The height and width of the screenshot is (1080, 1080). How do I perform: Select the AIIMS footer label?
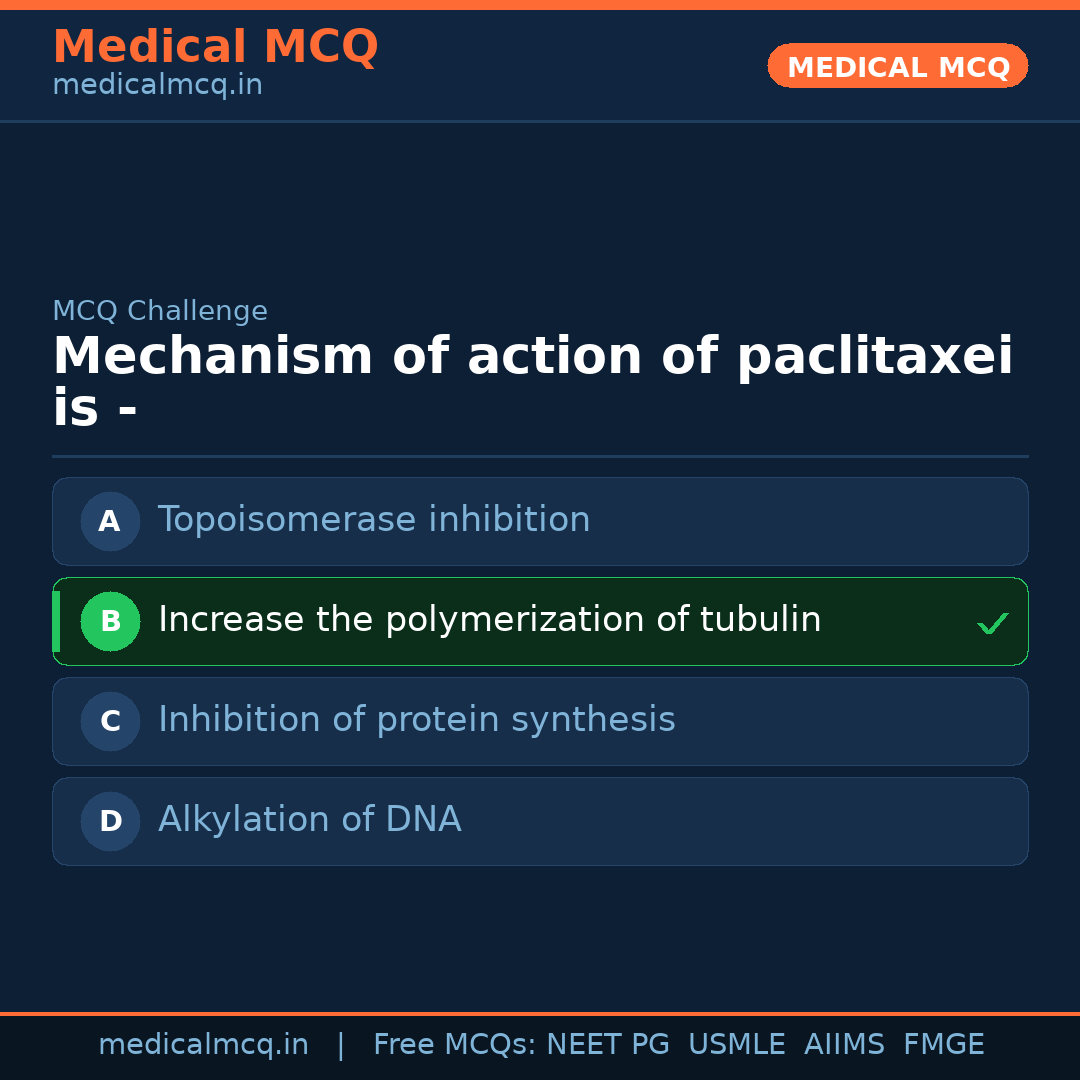tap(844, 1045)
